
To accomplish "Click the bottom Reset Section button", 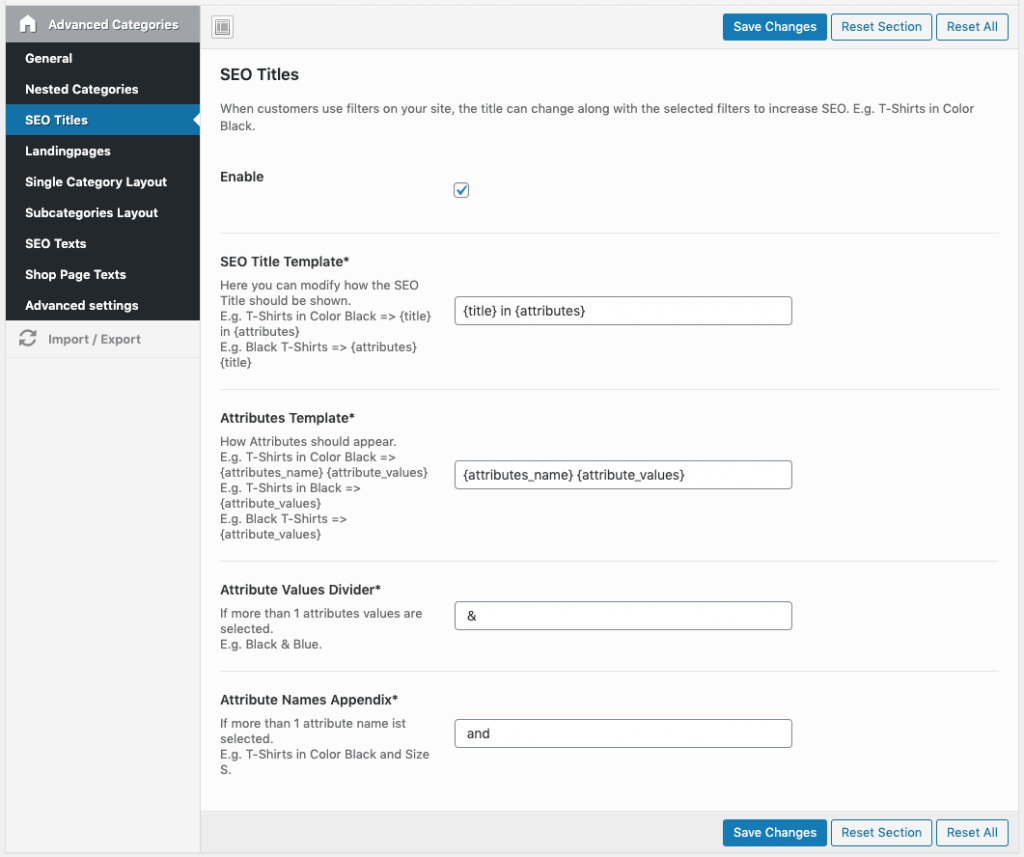I will point(881,832).
